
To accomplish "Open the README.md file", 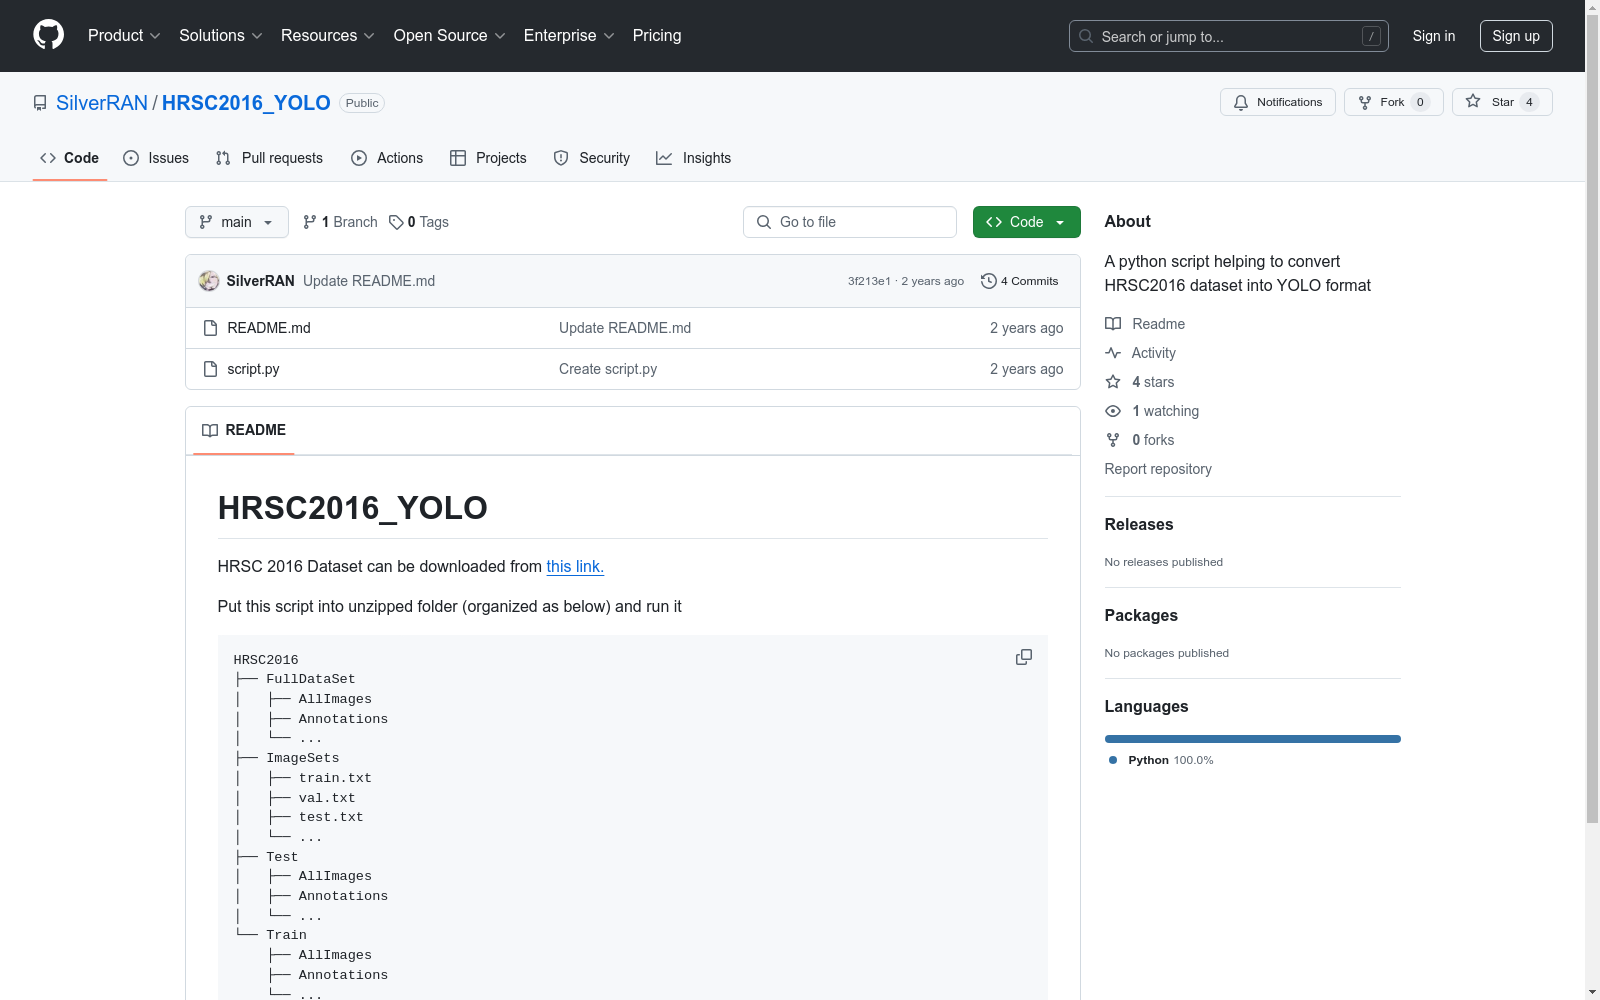I will point(269,328).
